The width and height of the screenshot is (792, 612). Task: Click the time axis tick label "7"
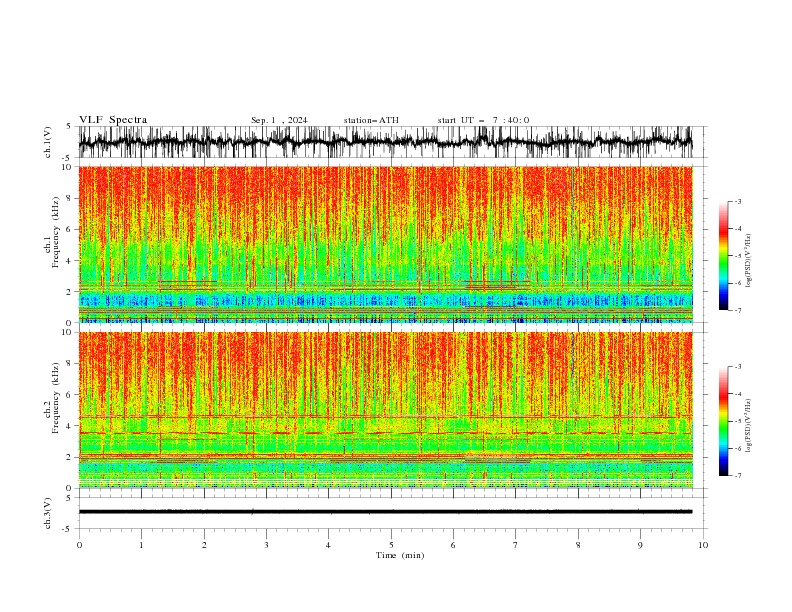click(x=516, y=545)
